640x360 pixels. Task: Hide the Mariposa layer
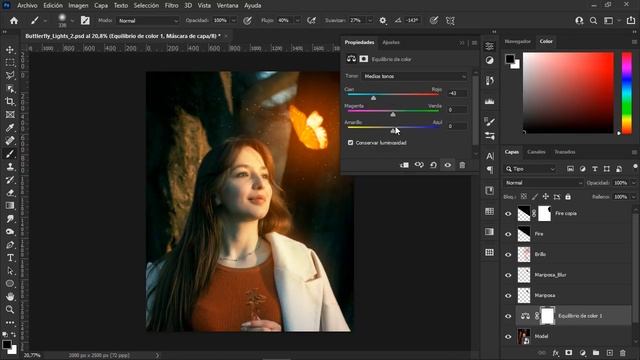point(508,296)
